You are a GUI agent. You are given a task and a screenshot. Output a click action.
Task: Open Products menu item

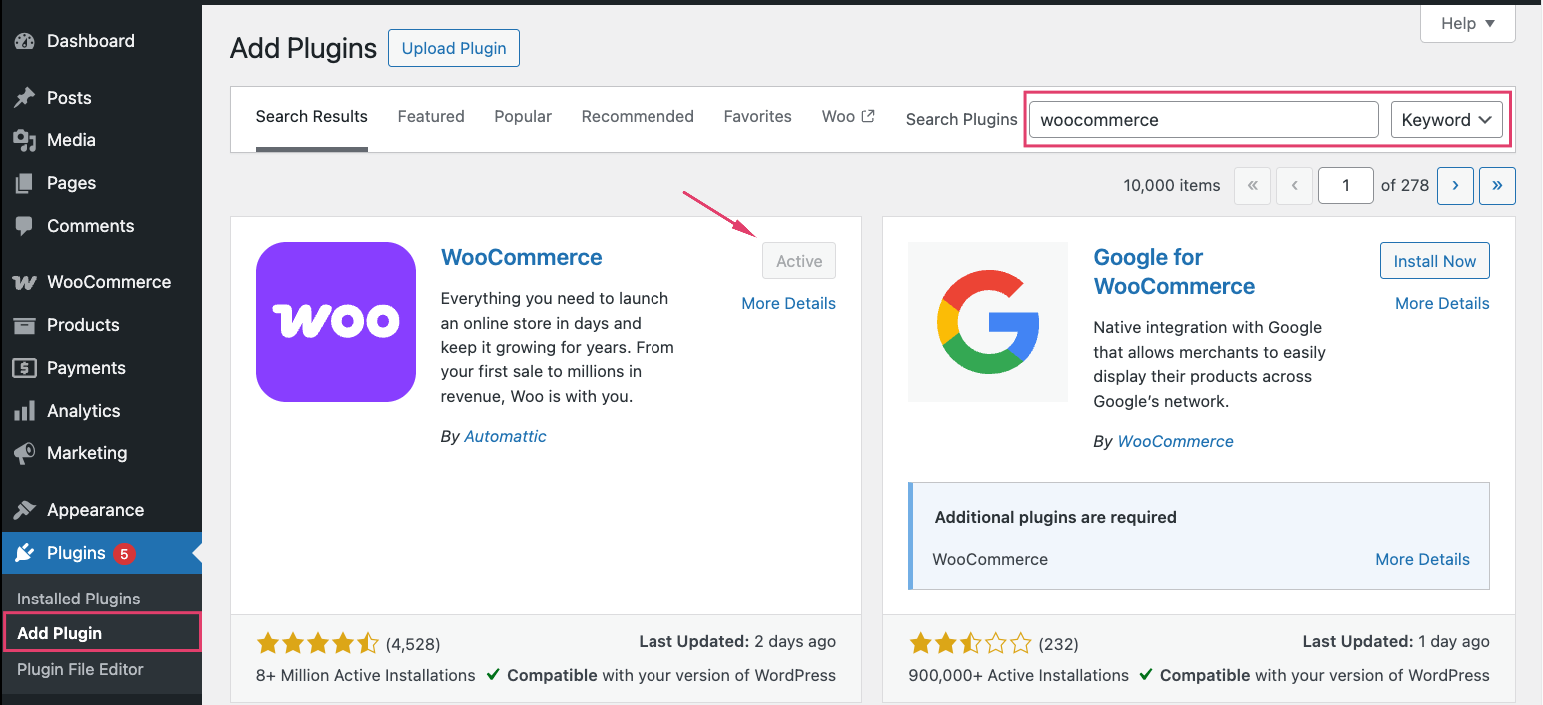[x=101, y=325]
